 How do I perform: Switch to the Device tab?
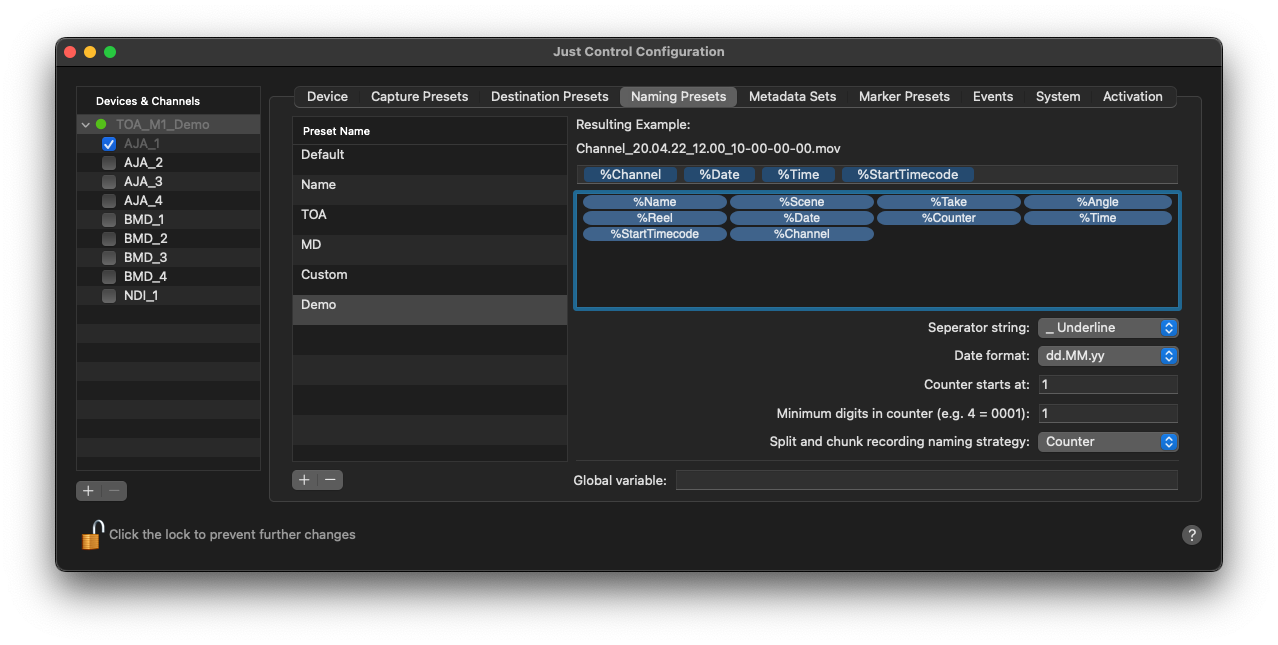pos(327,97)
